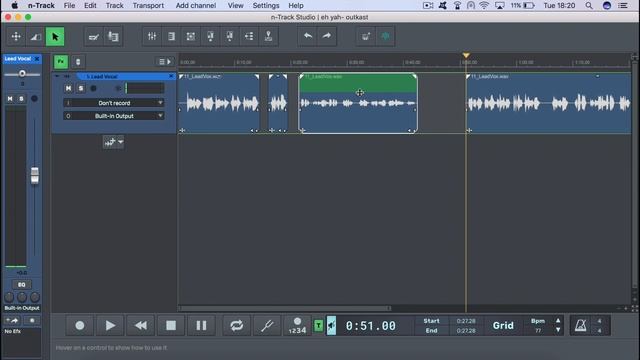Click the teal Songtree icon

click(385, 37)
